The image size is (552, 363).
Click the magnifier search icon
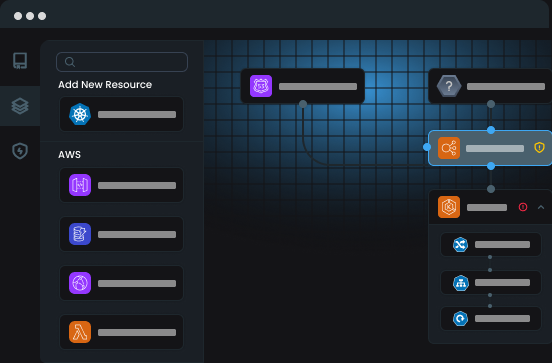coord(70,62)
